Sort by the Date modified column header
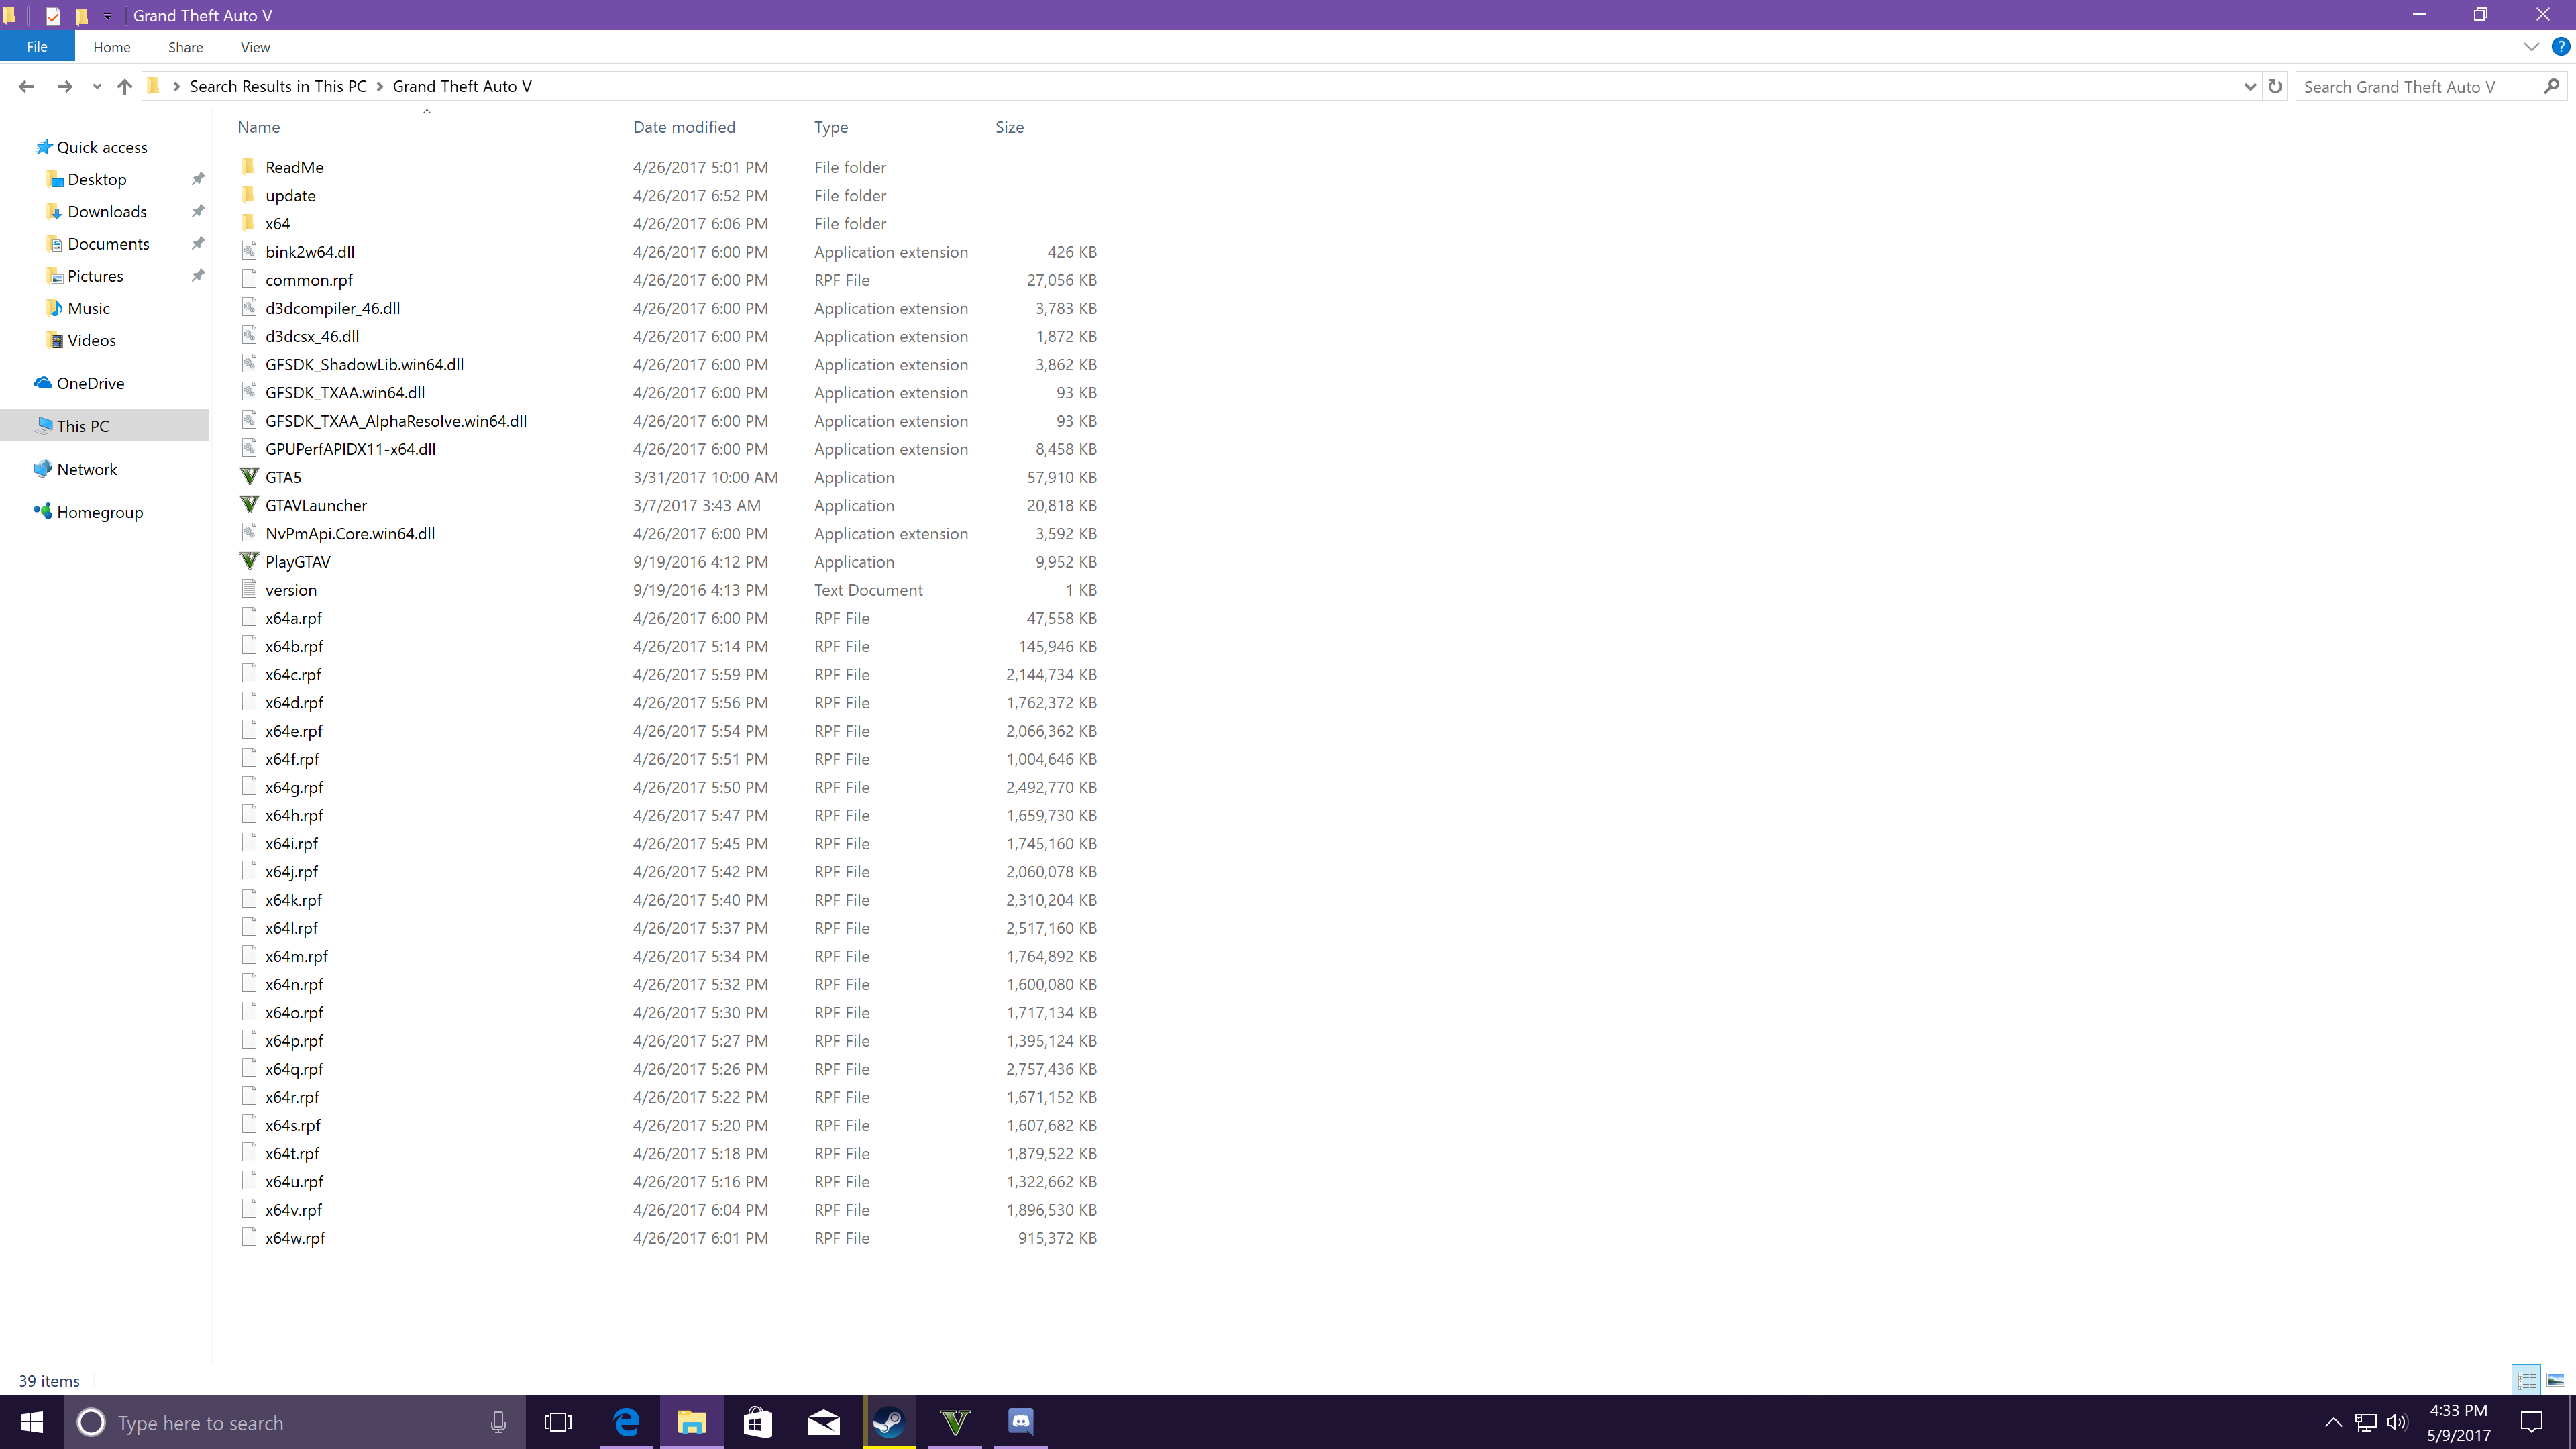The height and width of the screenshot is (1449, 2576). tap(684, 127)
